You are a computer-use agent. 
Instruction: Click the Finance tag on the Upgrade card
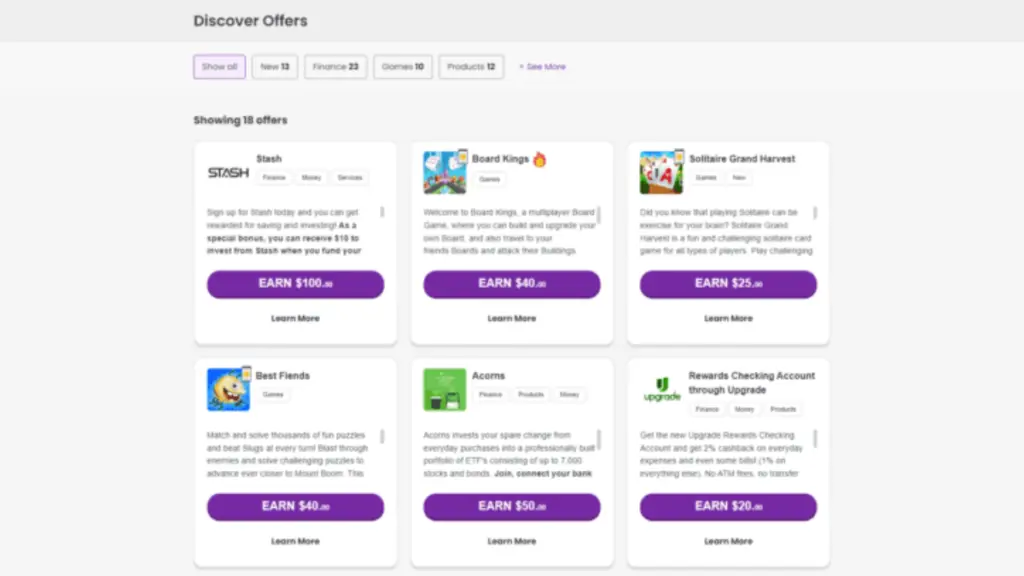click(707, 409)
